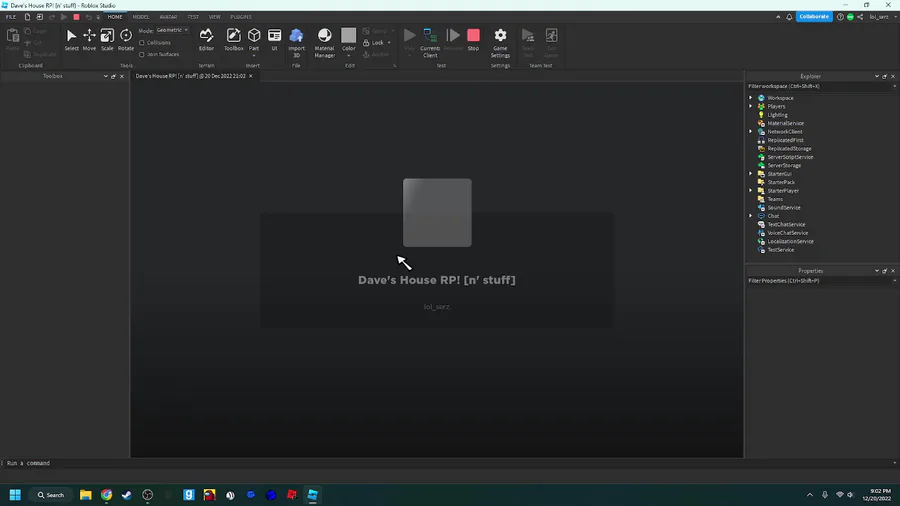Screen dimensions: 900x506
Task: Open the Color dropdown arrow
Action: click(x=348, y=56)
